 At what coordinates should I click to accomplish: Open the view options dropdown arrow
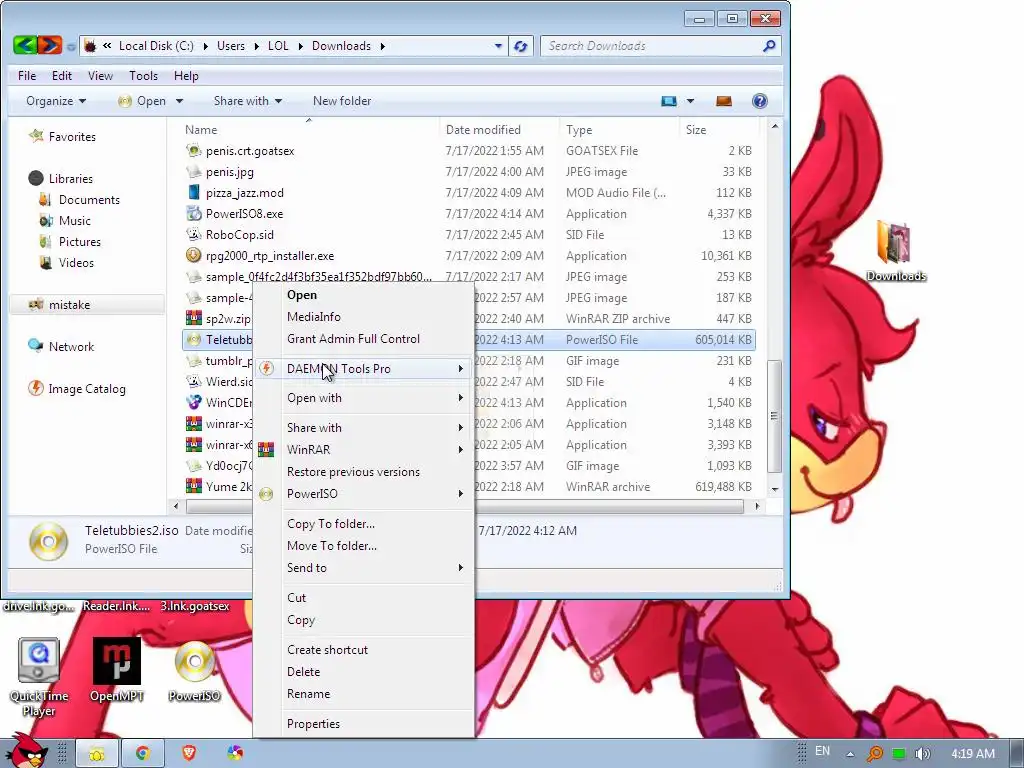click(690, 101)
